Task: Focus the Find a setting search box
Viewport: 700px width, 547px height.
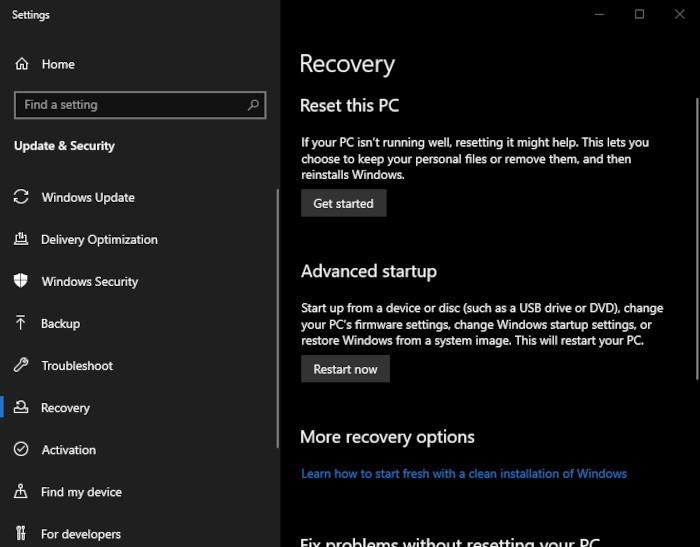Action: point(140,105)
